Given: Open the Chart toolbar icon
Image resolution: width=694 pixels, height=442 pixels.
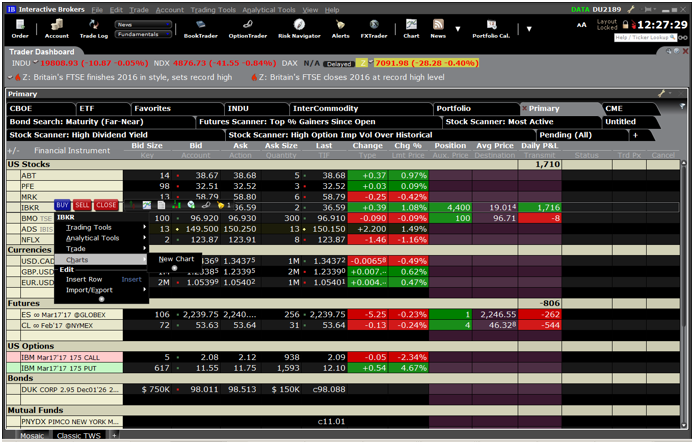Looking at the screenshot, I should click(411, 29).
